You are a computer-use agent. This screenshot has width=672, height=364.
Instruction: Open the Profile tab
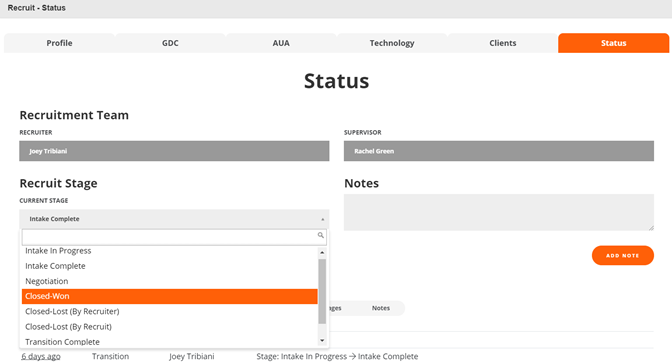(x=60, y=43)
